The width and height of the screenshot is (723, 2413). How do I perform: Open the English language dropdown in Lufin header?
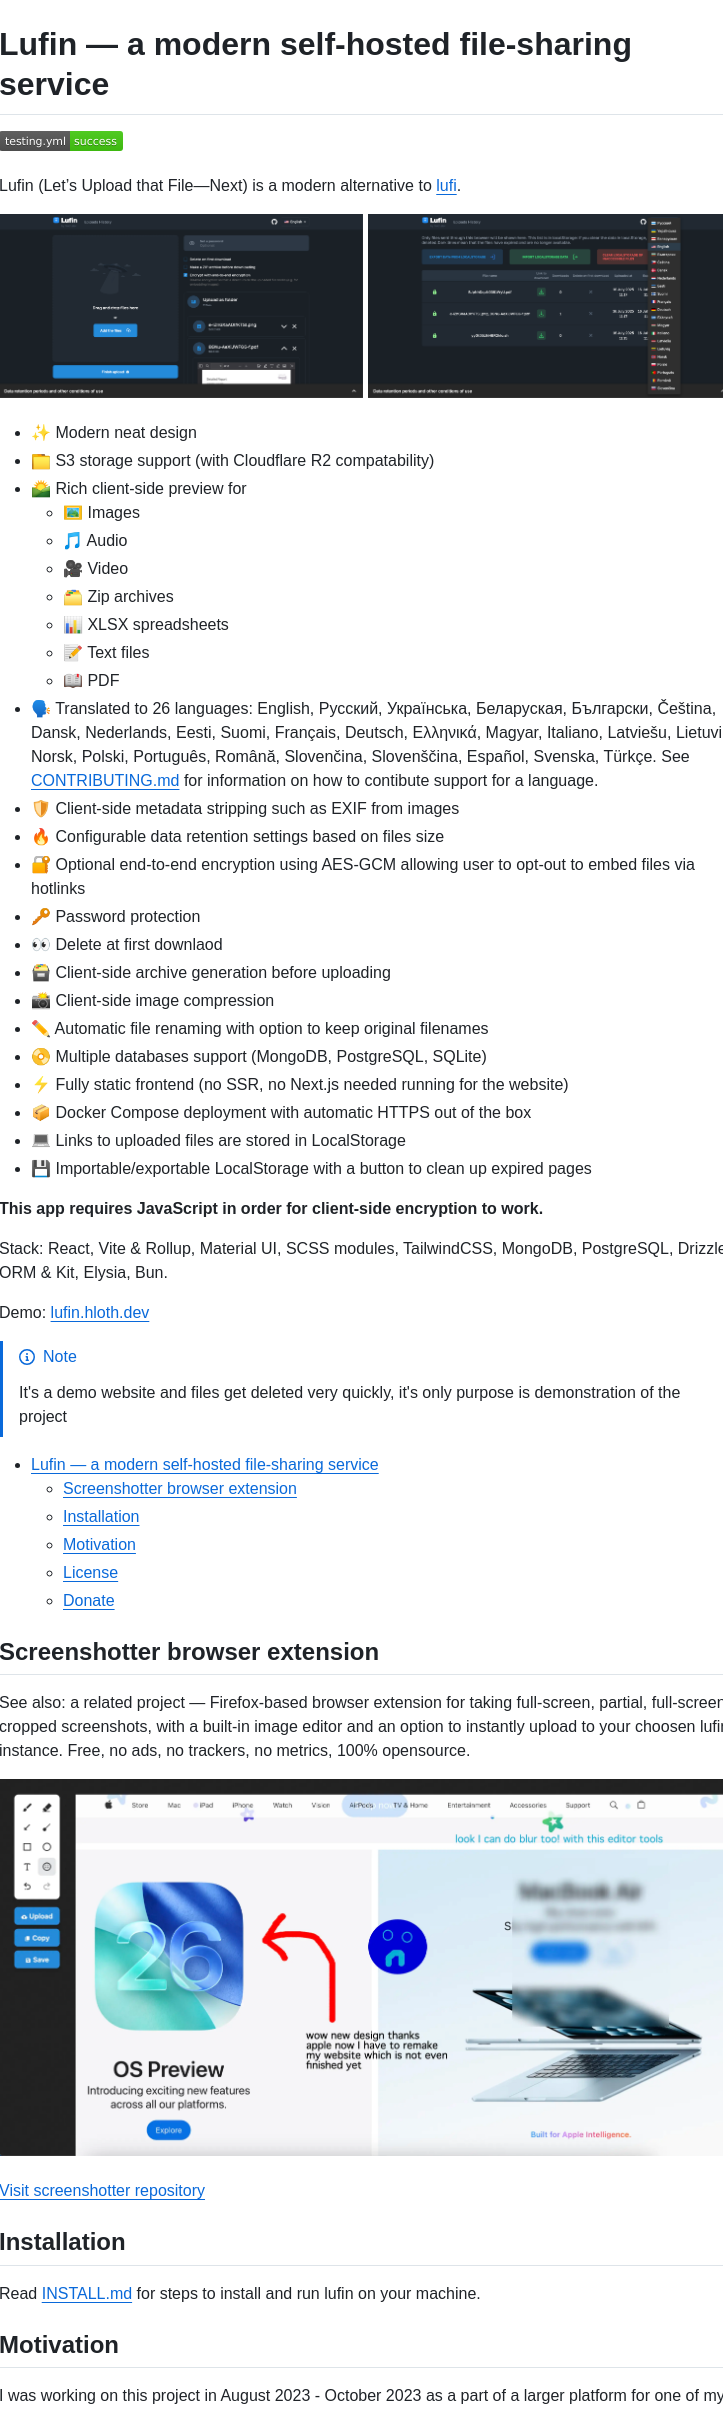(x=295, y=221)
